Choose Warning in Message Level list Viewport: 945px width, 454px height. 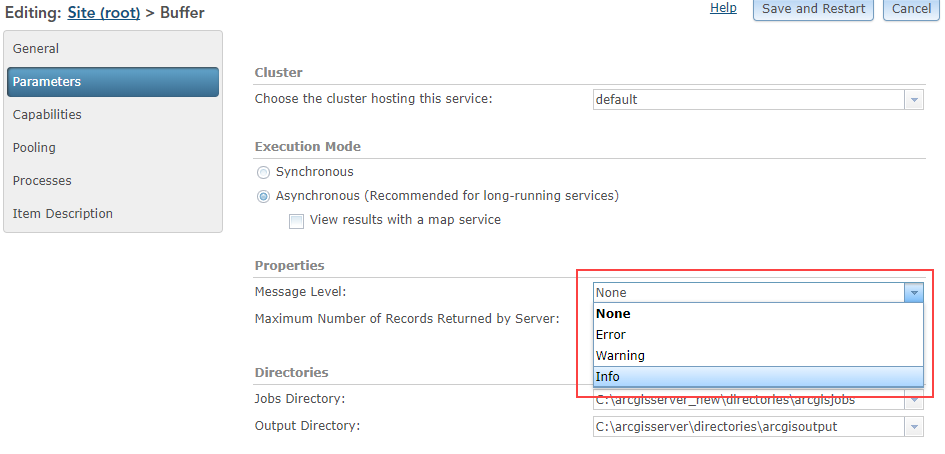click(620, 356)
